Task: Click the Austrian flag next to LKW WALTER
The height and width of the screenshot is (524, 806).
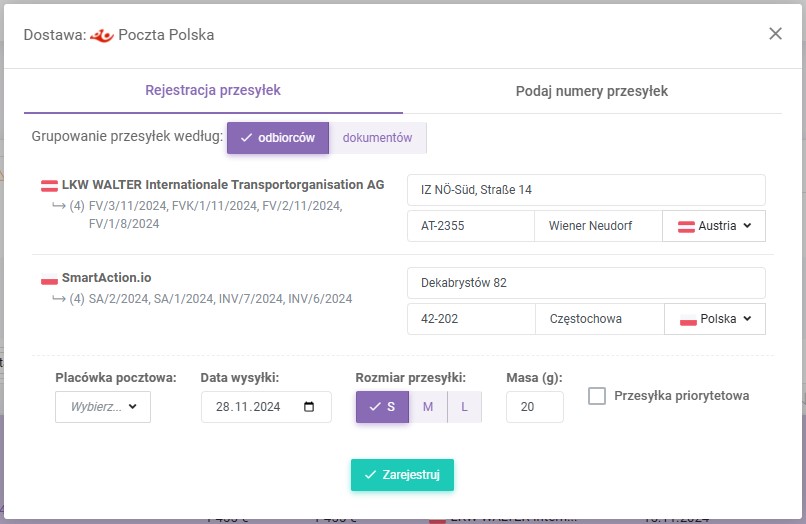Action: coord(49,186)
